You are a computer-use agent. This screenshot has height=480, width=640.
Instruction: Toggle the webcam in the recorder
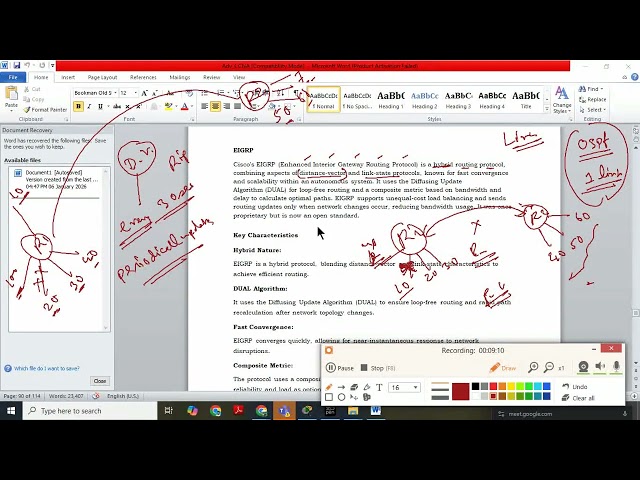coord(584,367)
